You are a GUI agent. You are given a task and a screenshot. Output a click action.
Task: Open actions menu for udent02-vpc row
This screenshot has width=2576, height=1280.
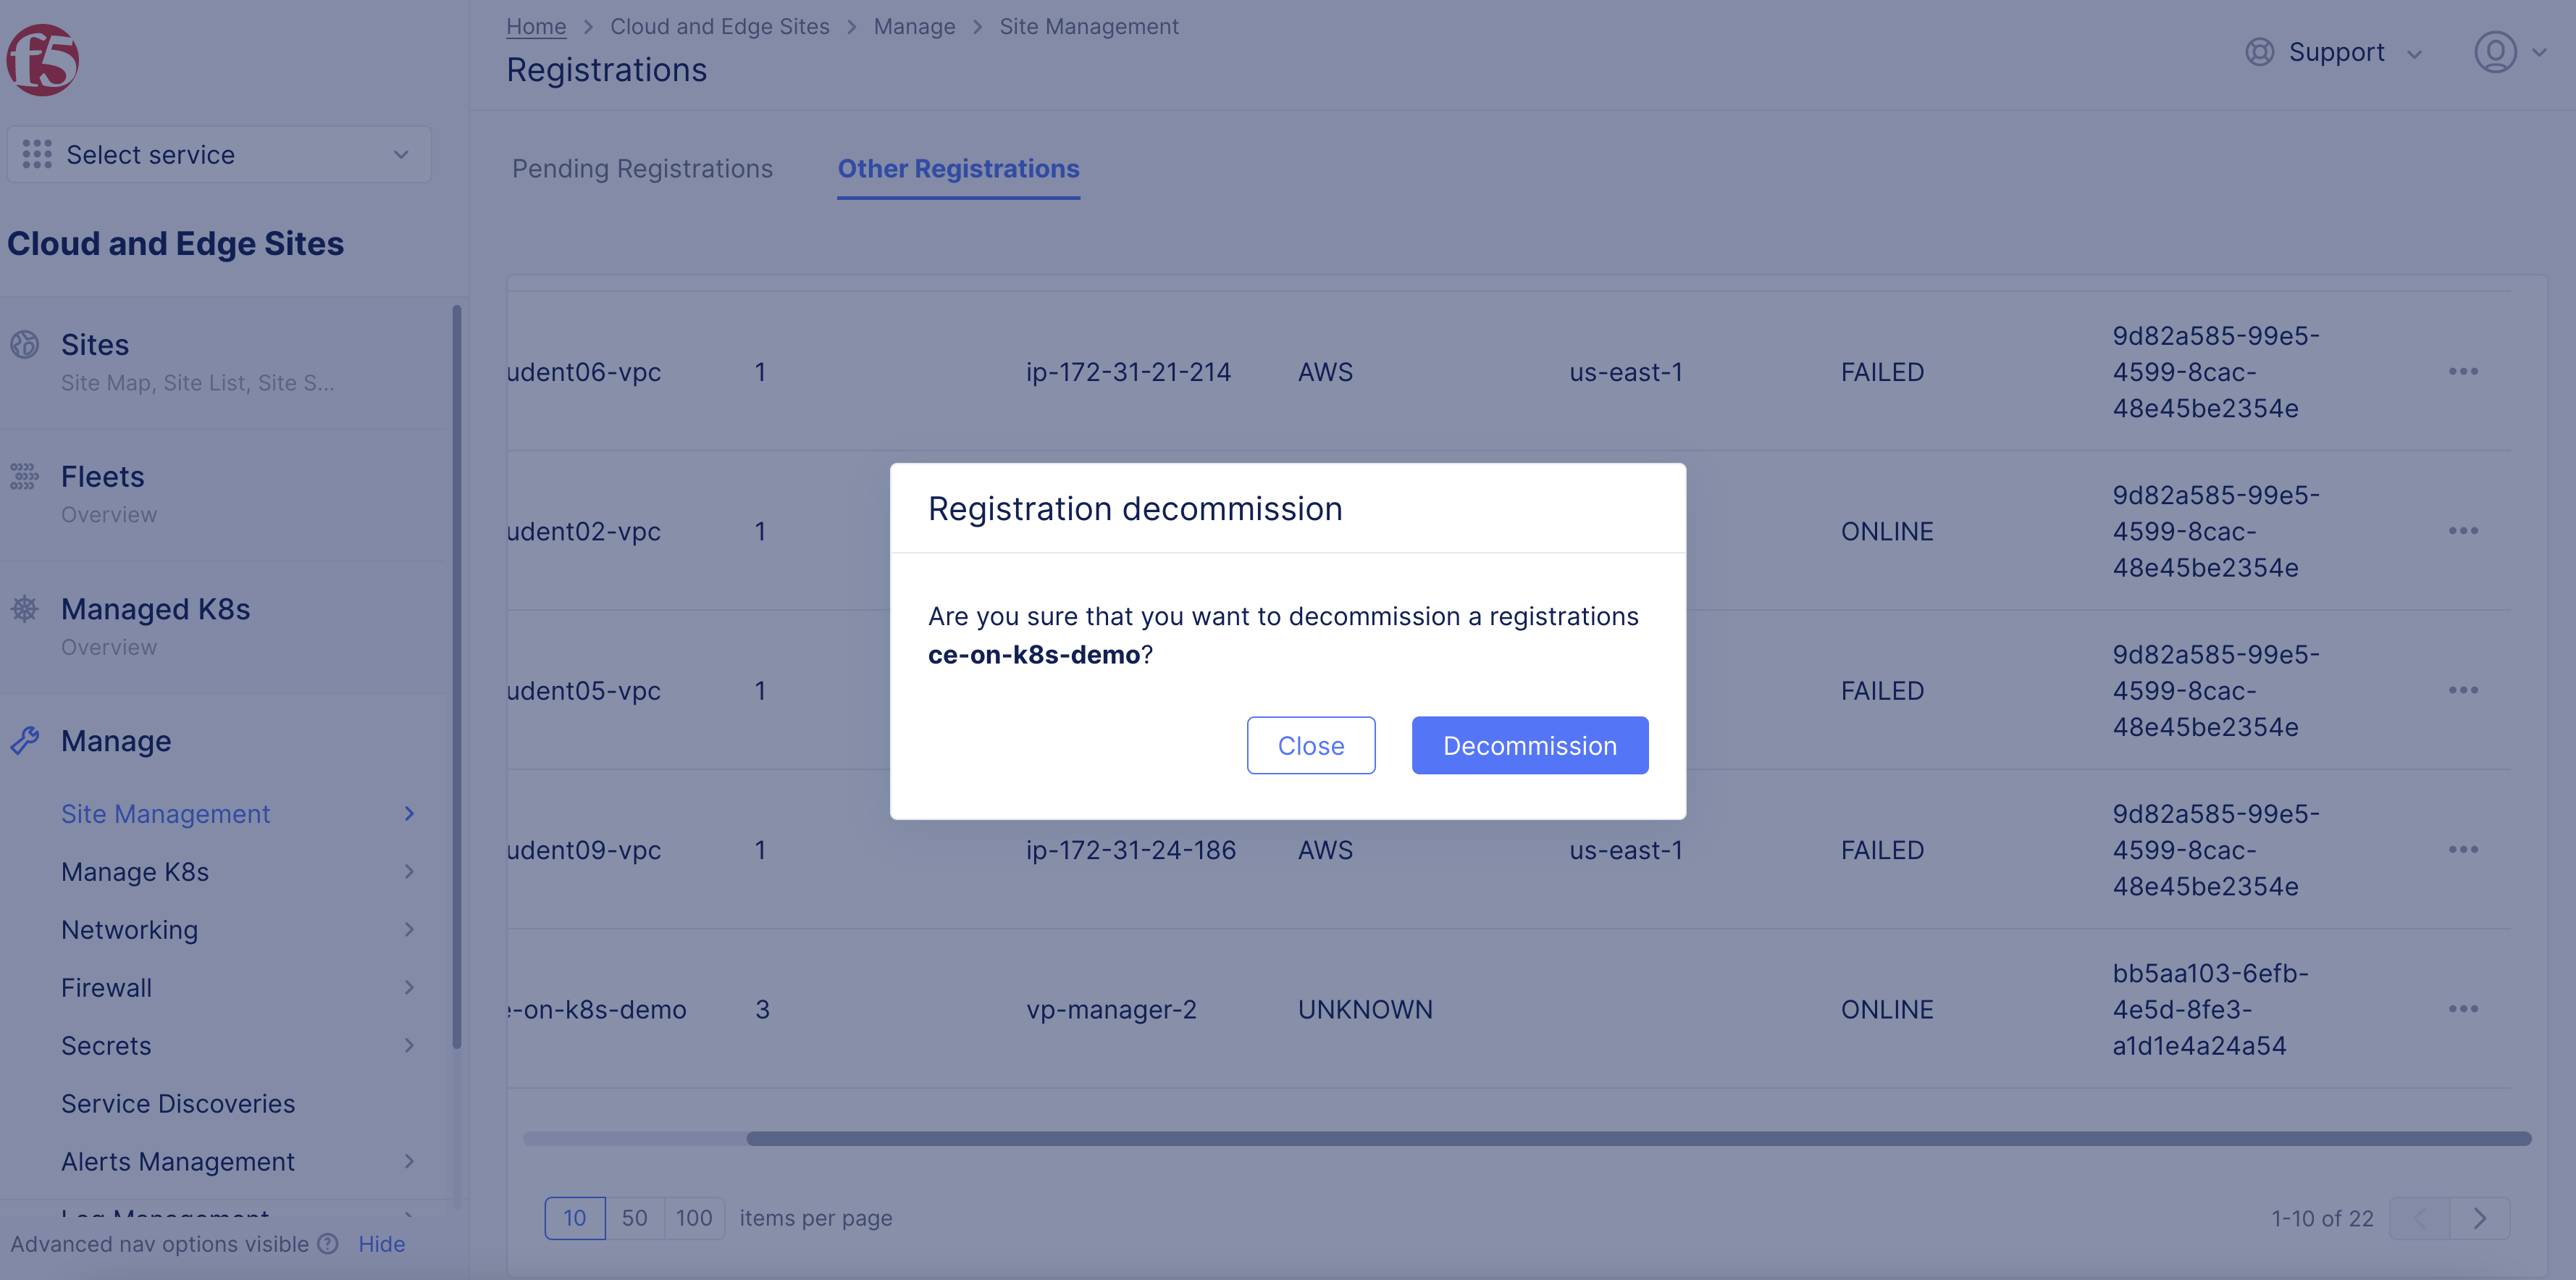(x=2463, y=531)
